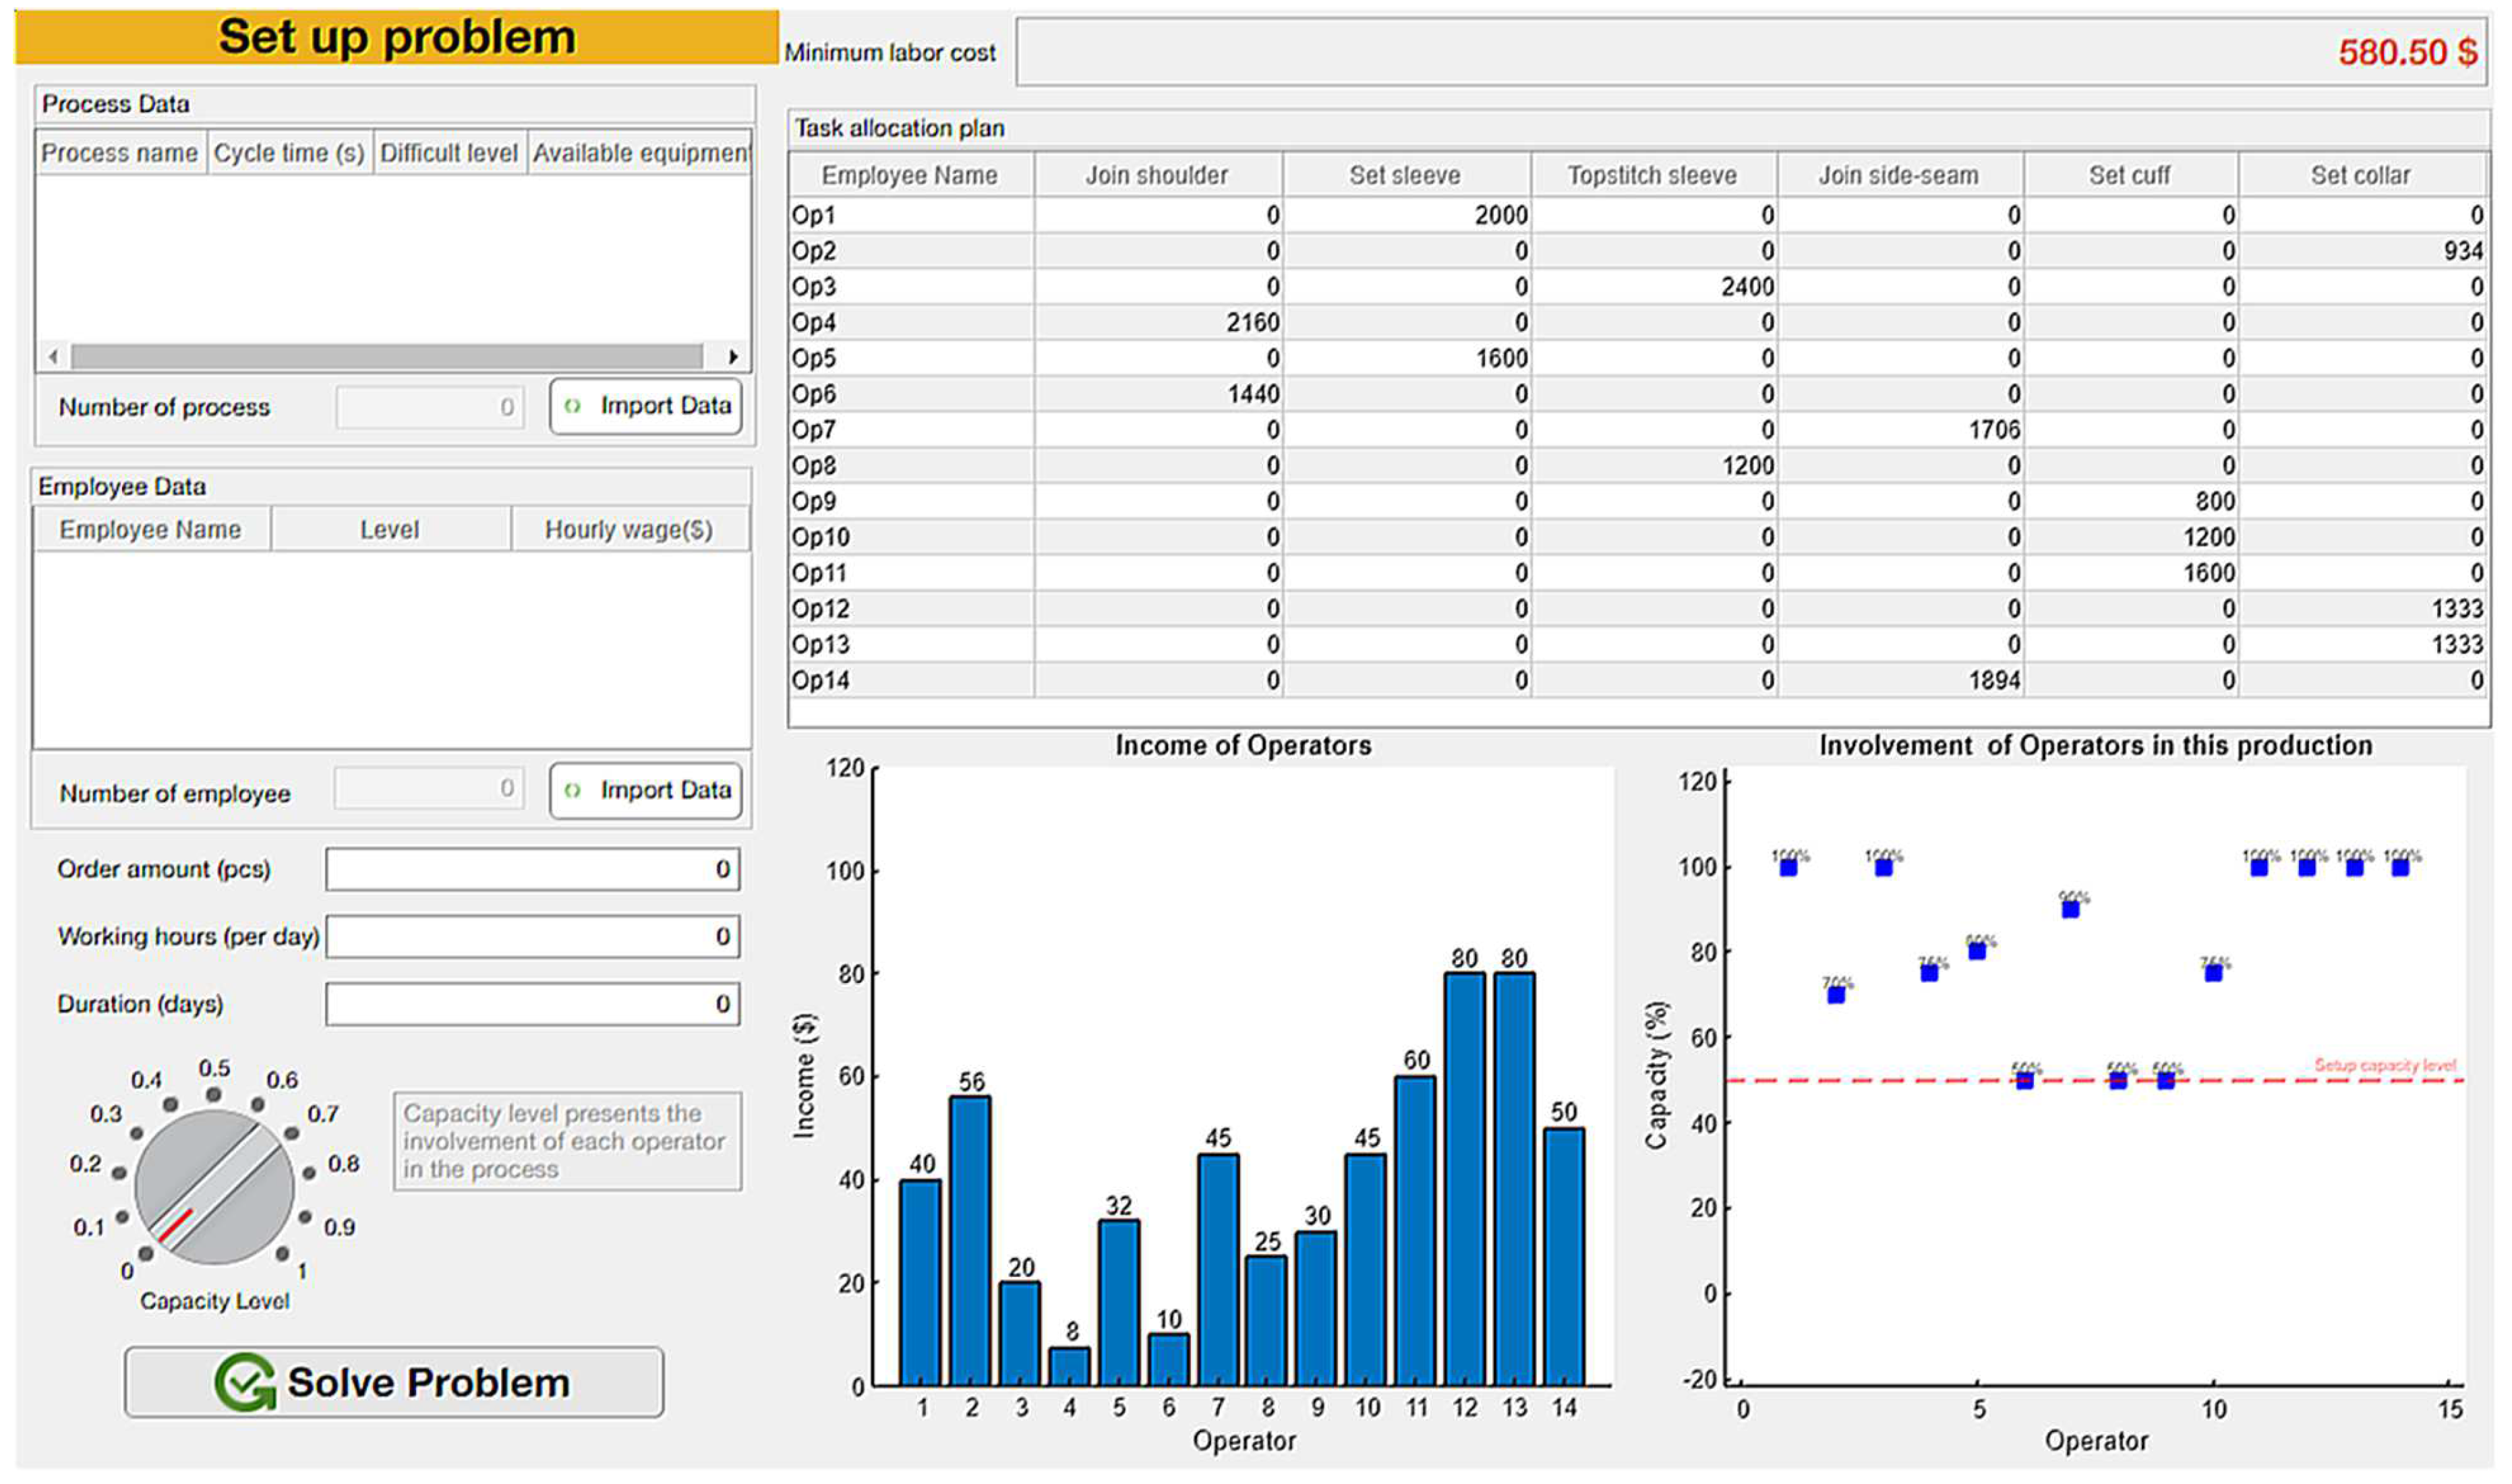Click the Set sleeve column header
Screen dimensions: 2512x1484
[1405, 176]
